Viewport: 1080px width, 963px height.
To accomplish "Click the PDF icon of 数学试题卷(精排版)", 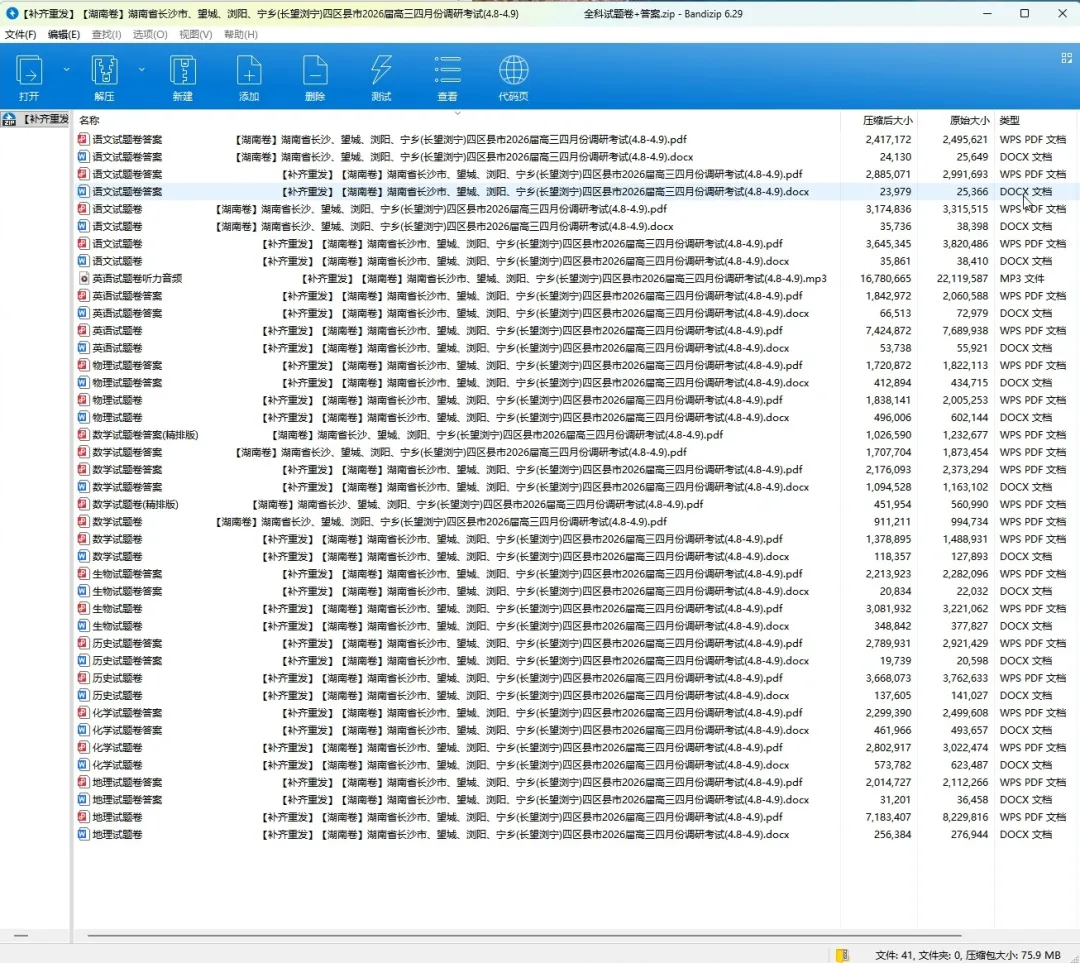I will coord(83,504).
